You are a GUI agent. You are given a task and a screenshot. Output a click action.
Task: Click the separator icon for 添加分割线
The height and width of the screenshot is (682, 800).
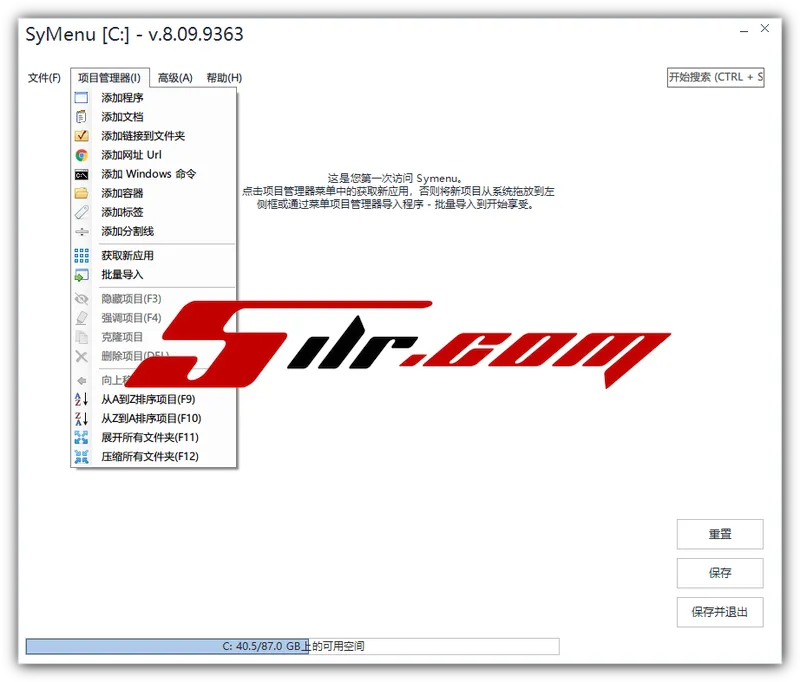pyautogui.click(x=81, y=232)
